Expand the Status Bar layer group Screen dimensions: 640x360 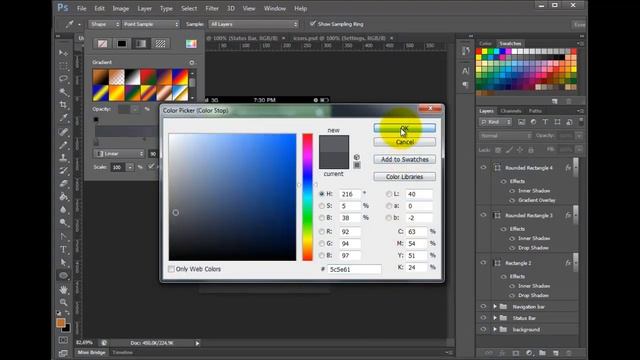click(495, 318)
